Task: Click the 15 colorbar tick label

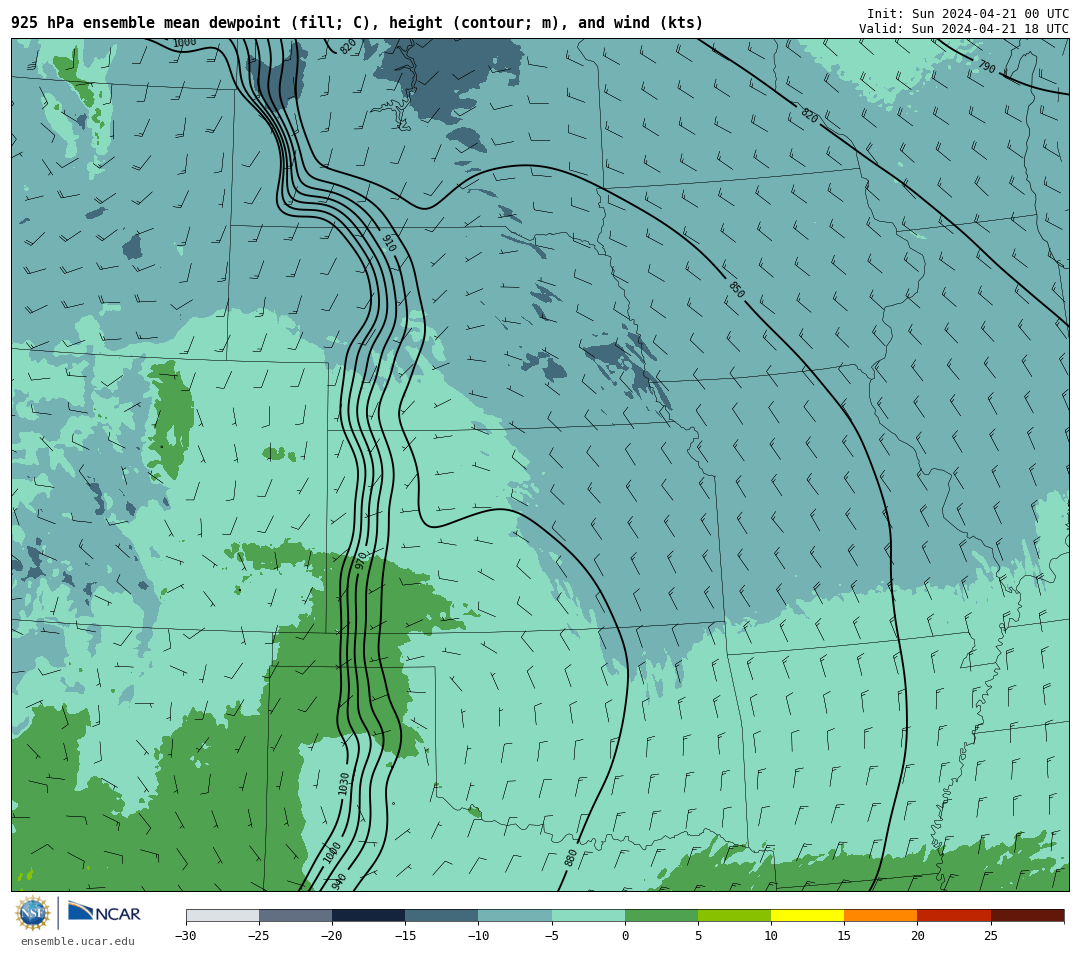Action: [844, 935]
